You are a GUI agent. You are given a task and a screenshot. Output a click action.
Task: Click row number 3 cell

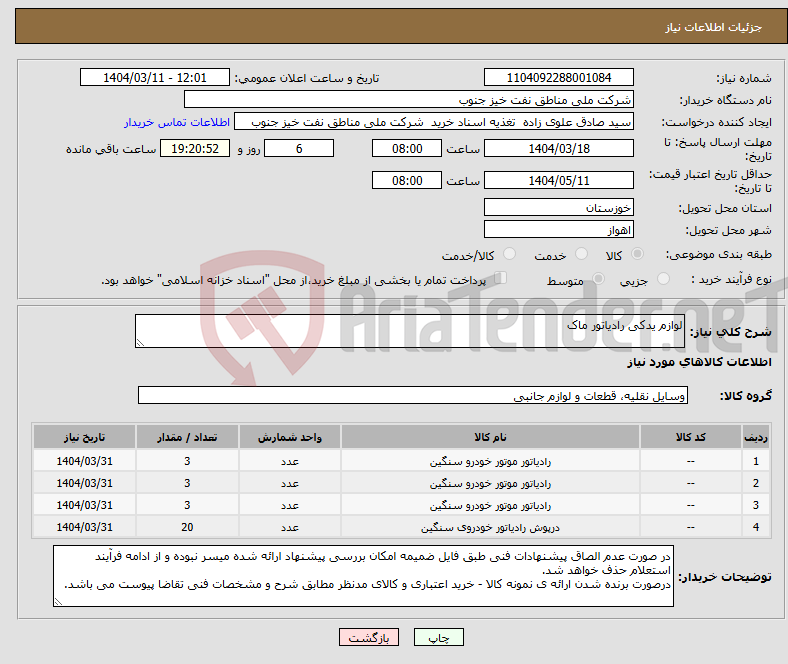coord(755,505)
